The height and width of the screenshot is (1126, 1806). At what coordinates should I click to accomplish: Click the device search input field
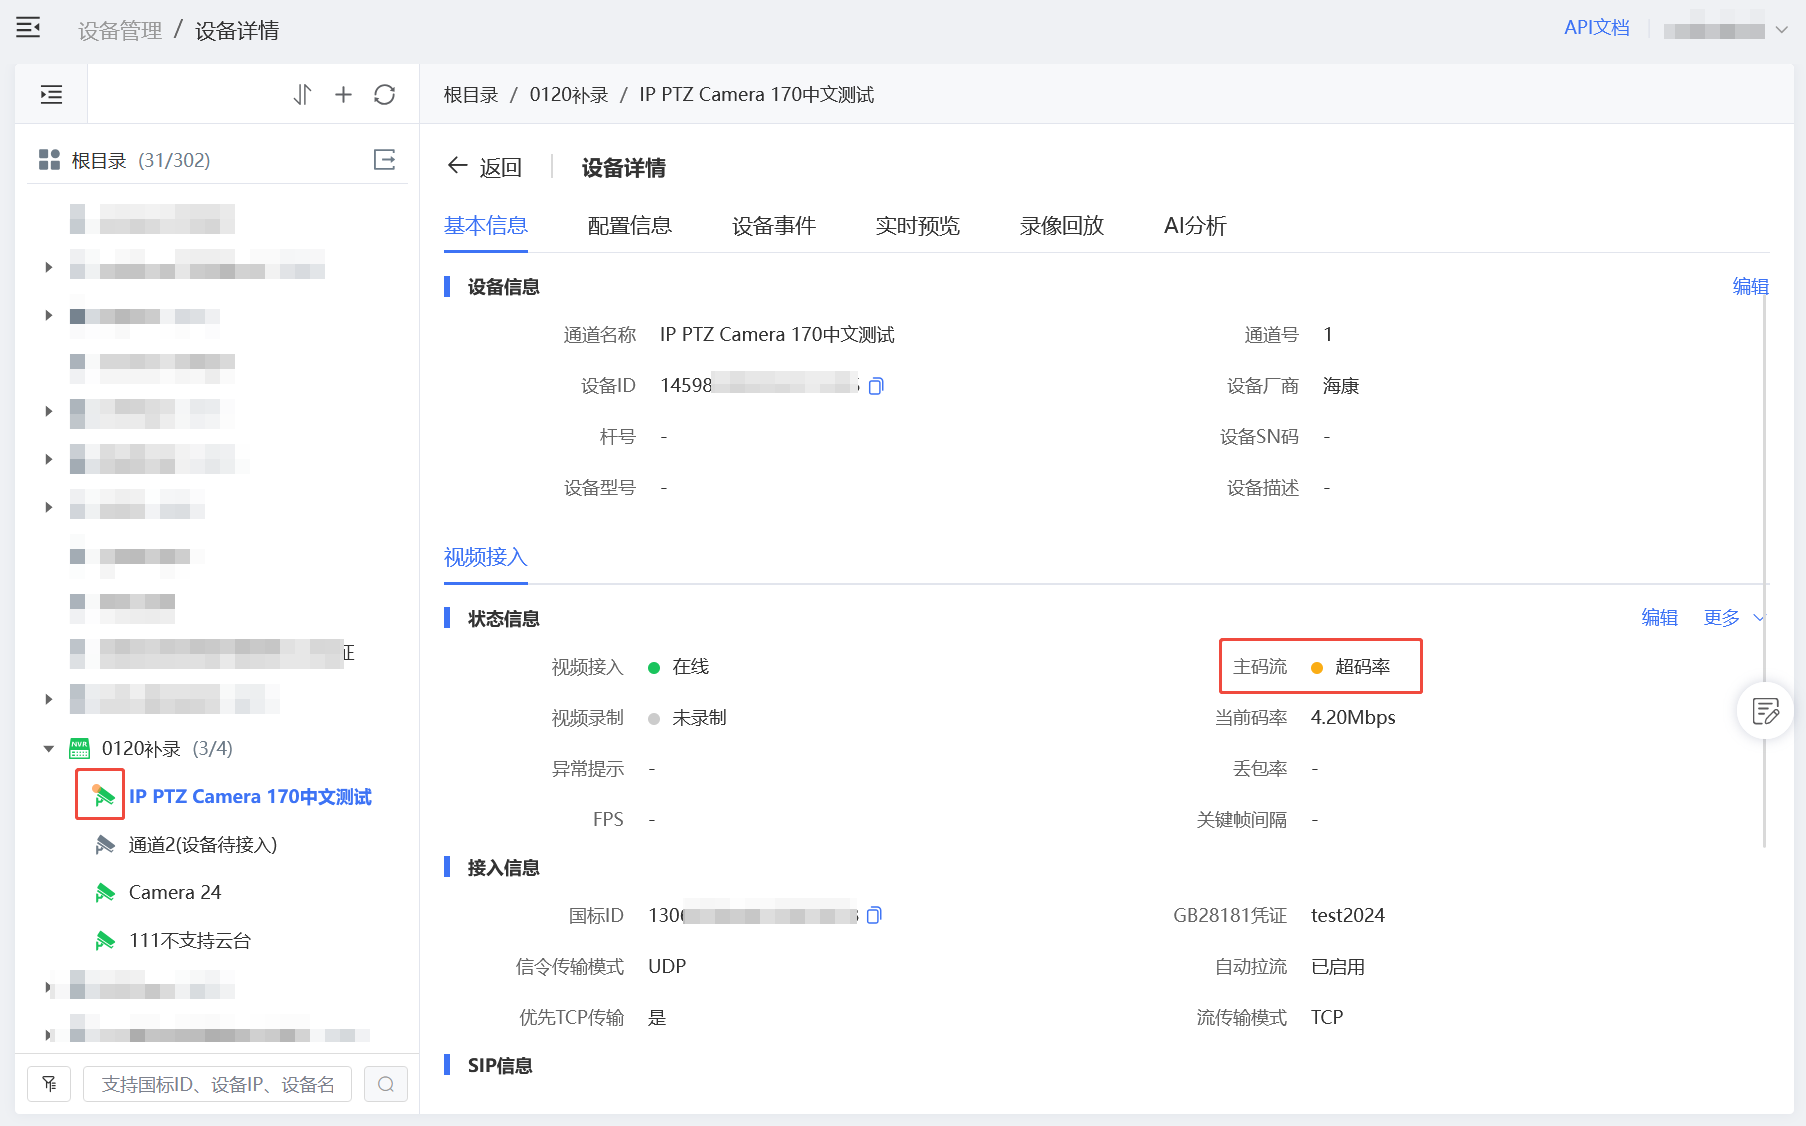[x=217, y=1084]
